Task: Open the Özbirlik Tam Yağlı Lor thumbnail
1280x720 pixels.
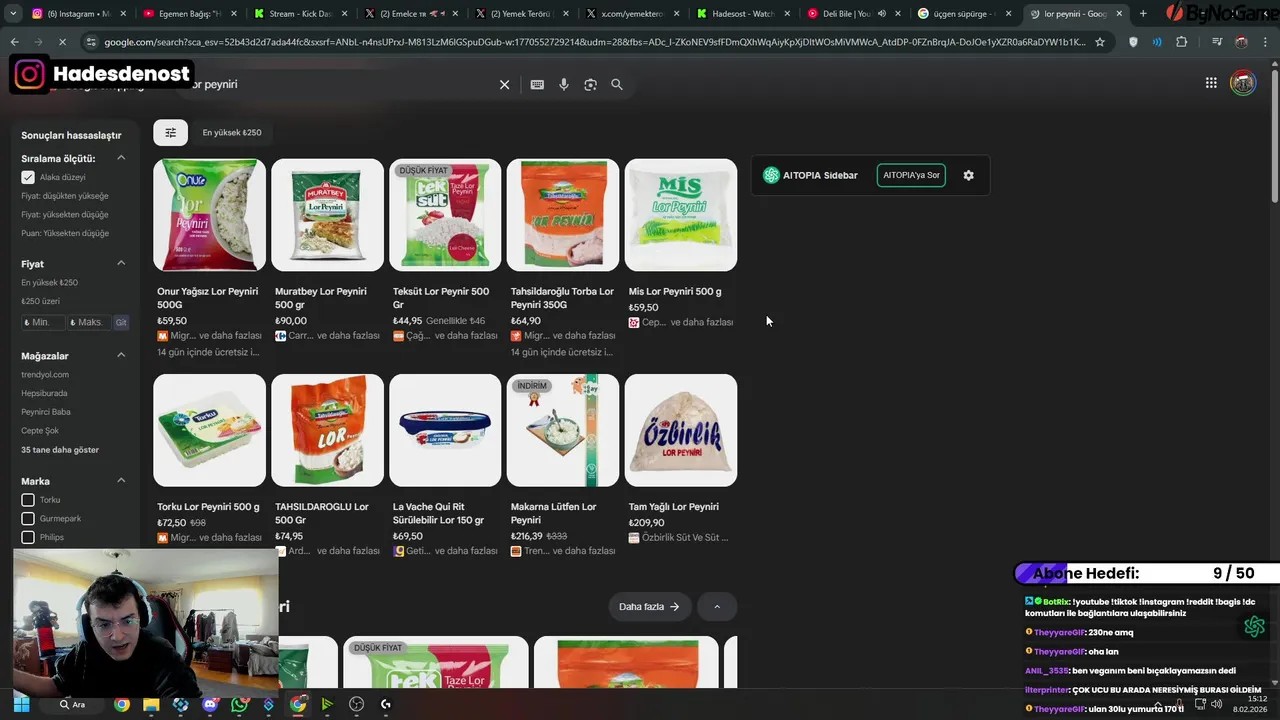Action: (681, 430)
